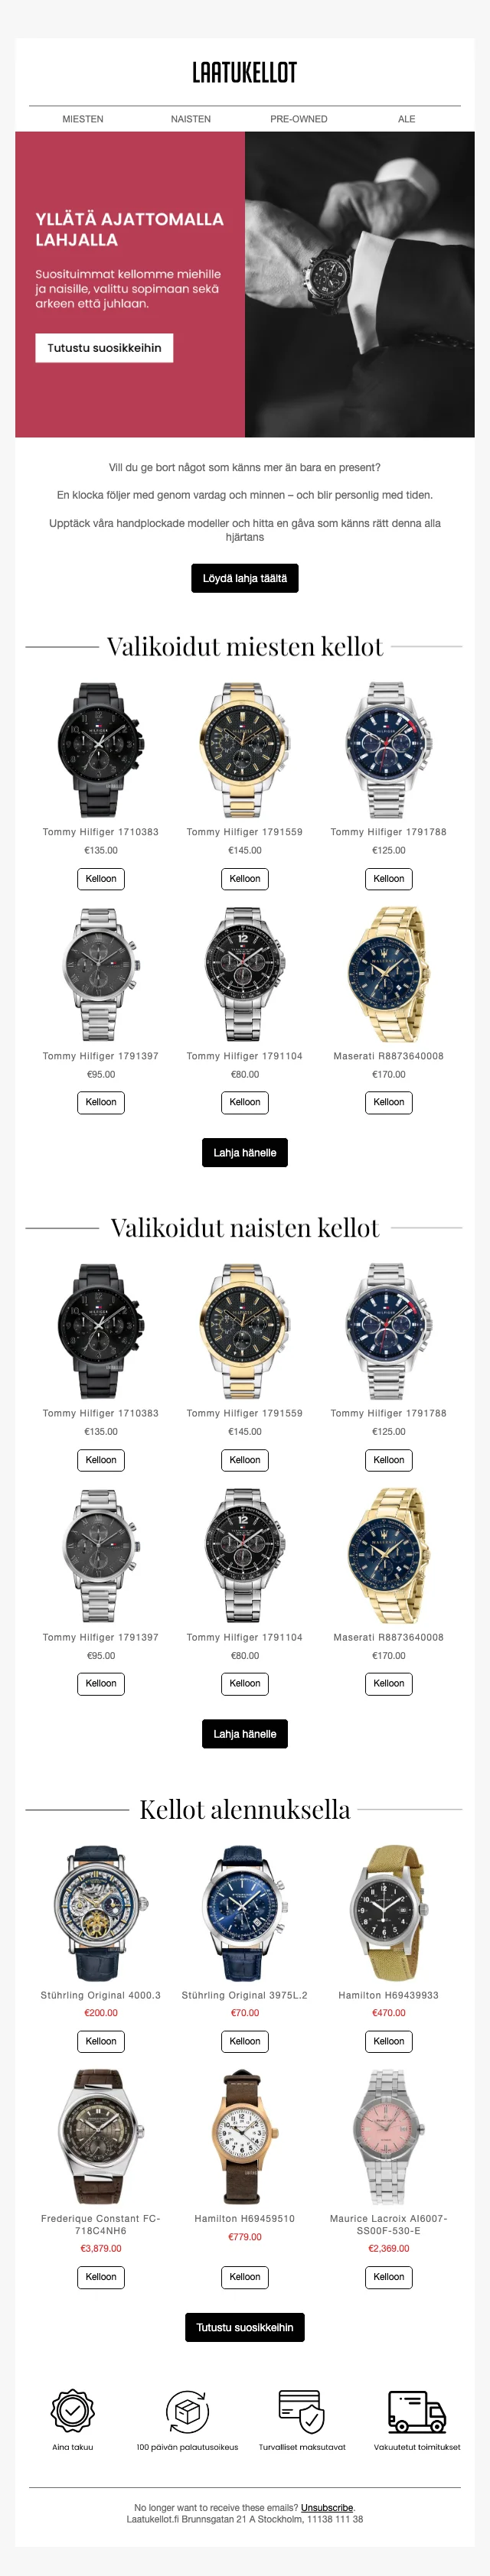Open the Stührling Original 4000.3 watch image
Viewport: 490px width, 2576px height.
tap(101, 1914)
